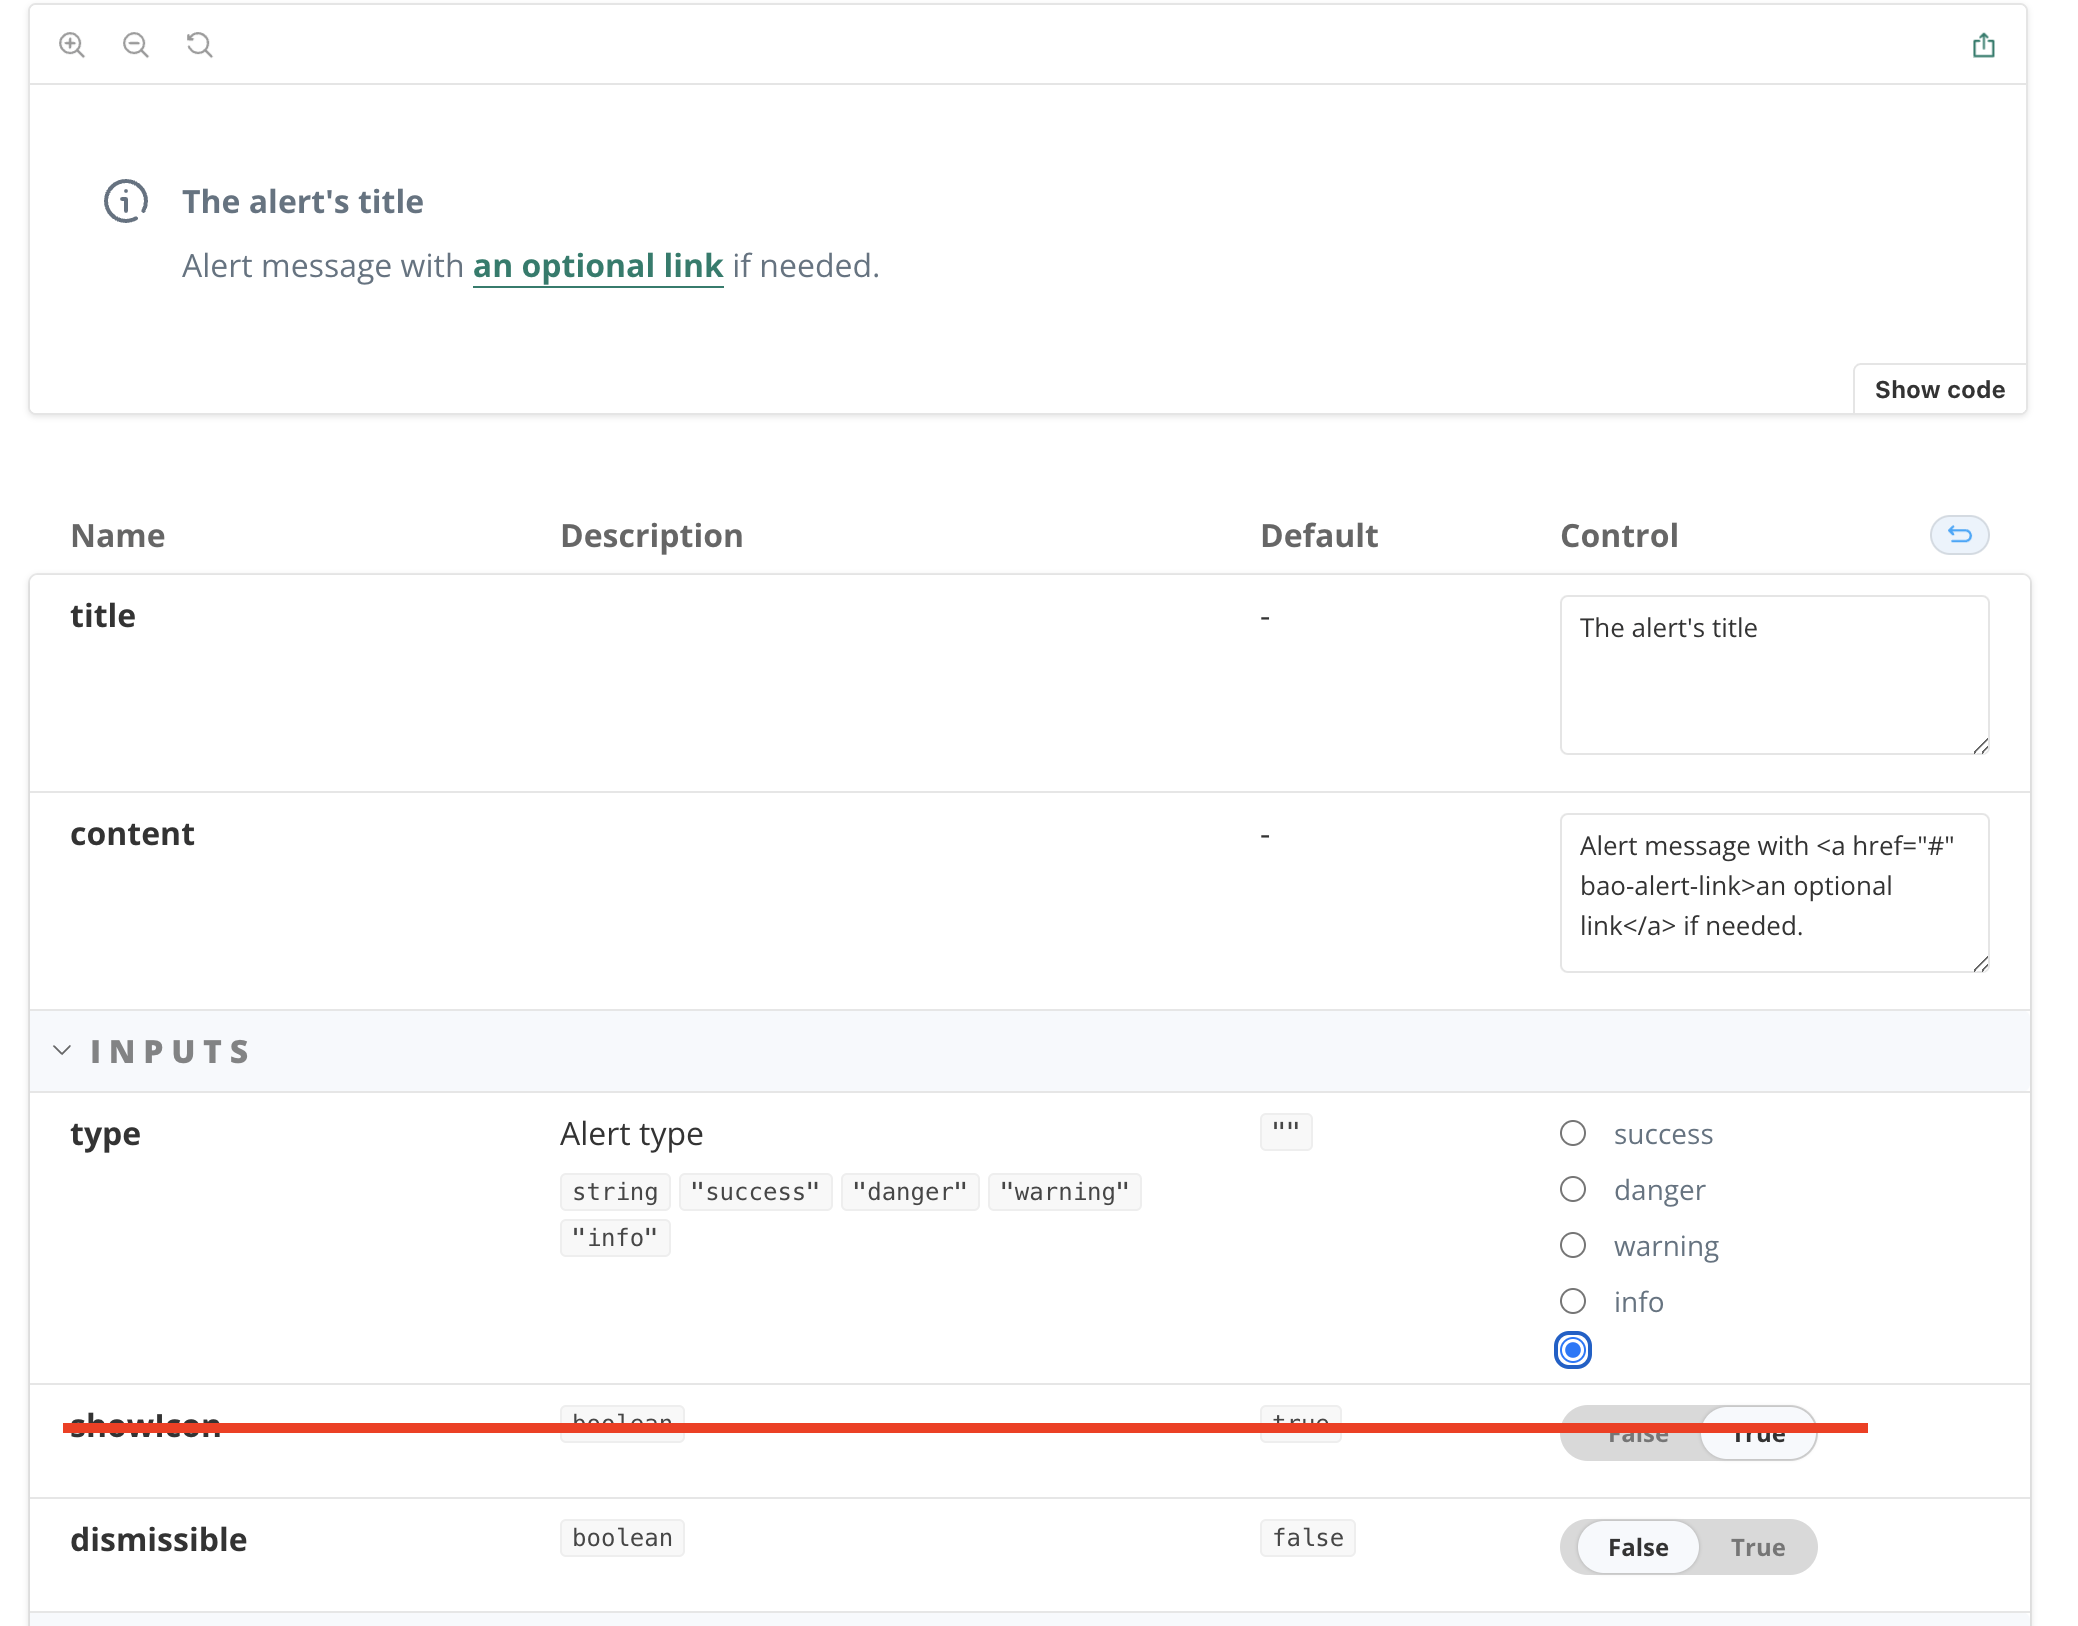
Task: Zoom out of the preview canvas
Action: [x=136, y=44]
